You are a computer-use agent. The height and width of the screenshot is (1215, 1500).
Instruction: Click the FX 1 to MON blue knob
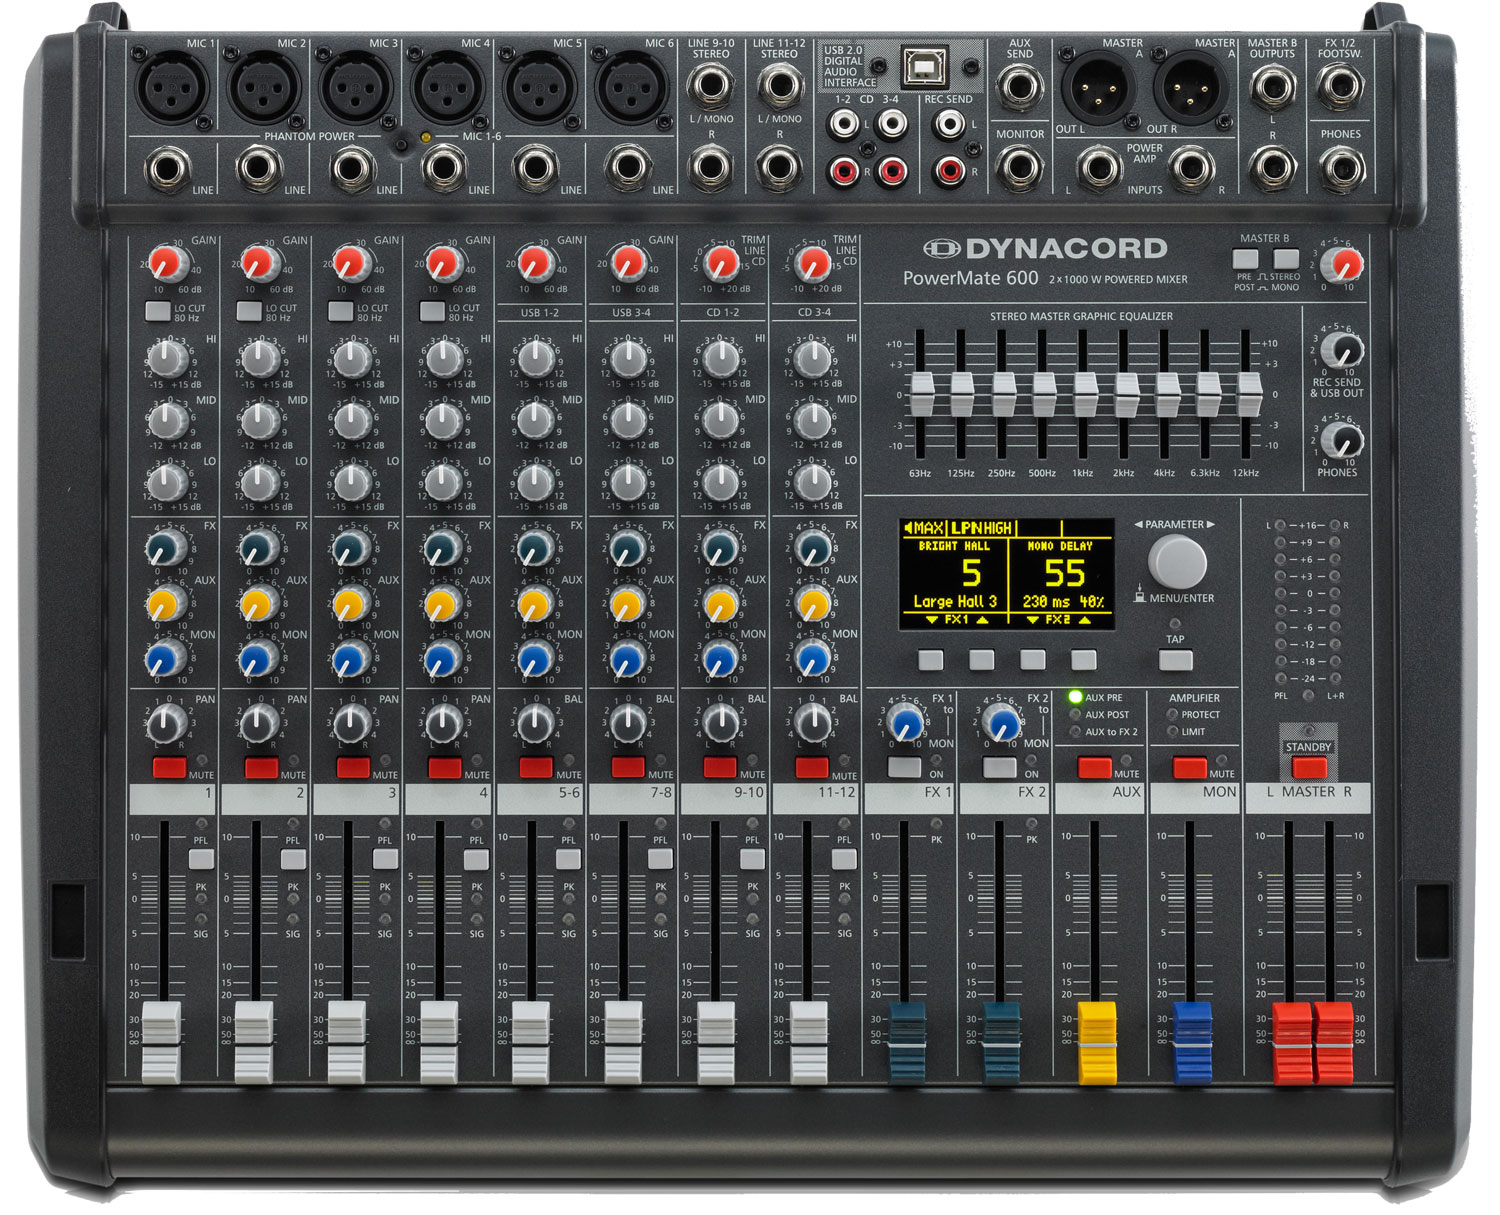click(x=906, y=723)
